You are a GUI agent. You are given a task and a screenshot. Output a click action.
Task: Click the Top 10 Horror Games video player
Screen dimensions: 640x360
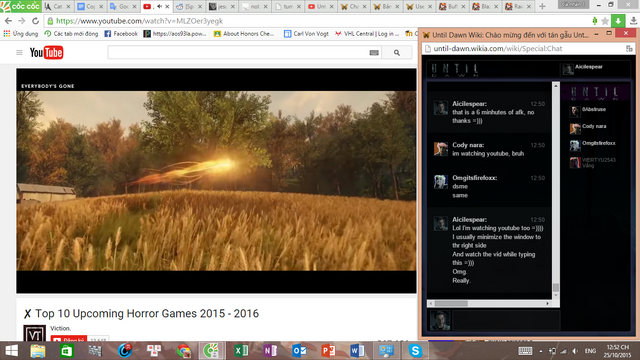pos(216,181)
